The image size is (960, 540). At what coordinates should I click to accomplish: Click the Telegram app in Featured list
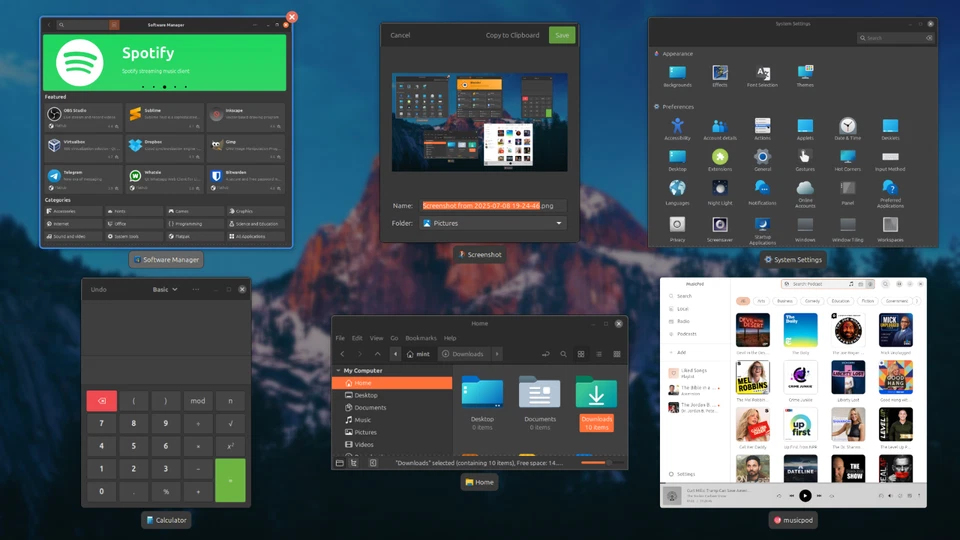83,180
